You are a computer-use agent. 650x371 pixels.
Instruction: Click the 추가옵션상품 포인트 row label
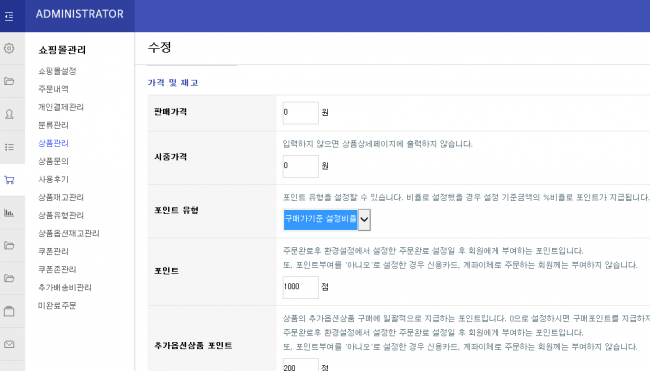coord(193,345)
